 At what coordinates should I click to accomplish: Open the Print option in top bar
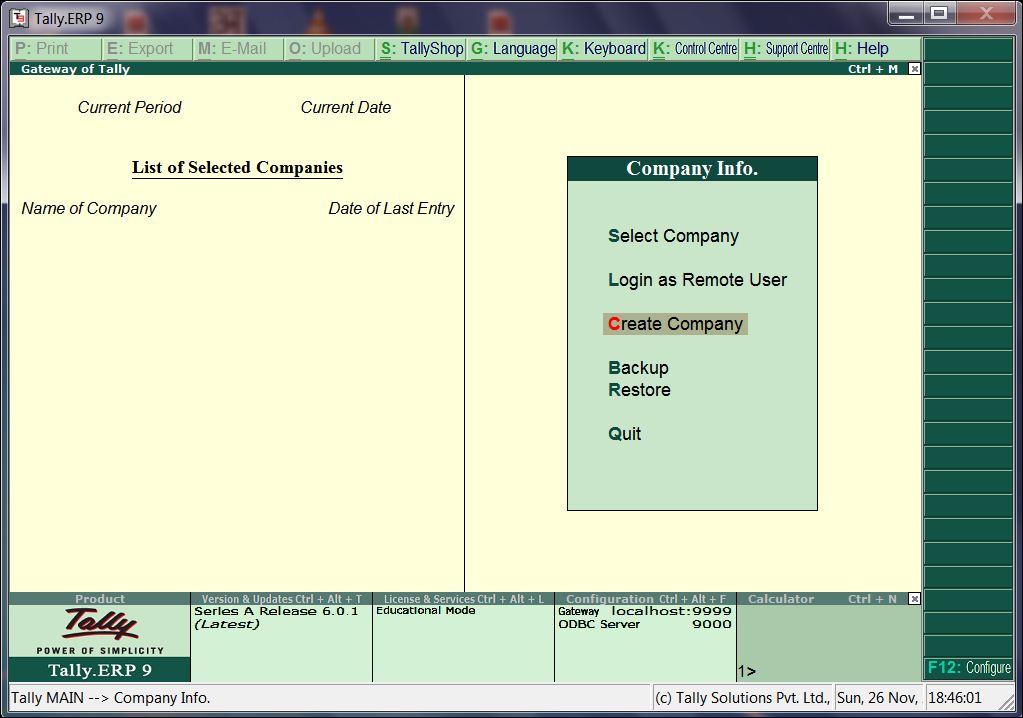[55, 49]
